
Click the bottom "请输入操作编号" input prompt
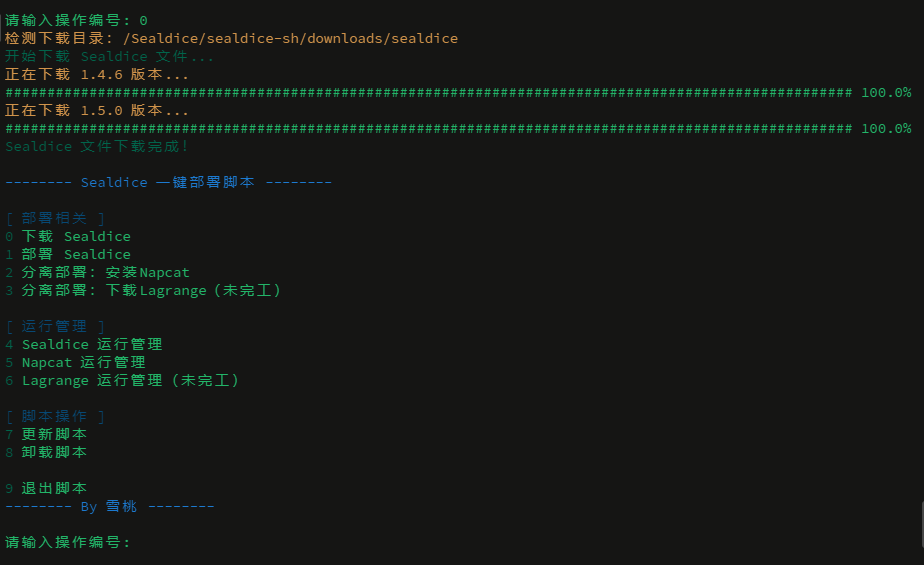click(68, 542)
